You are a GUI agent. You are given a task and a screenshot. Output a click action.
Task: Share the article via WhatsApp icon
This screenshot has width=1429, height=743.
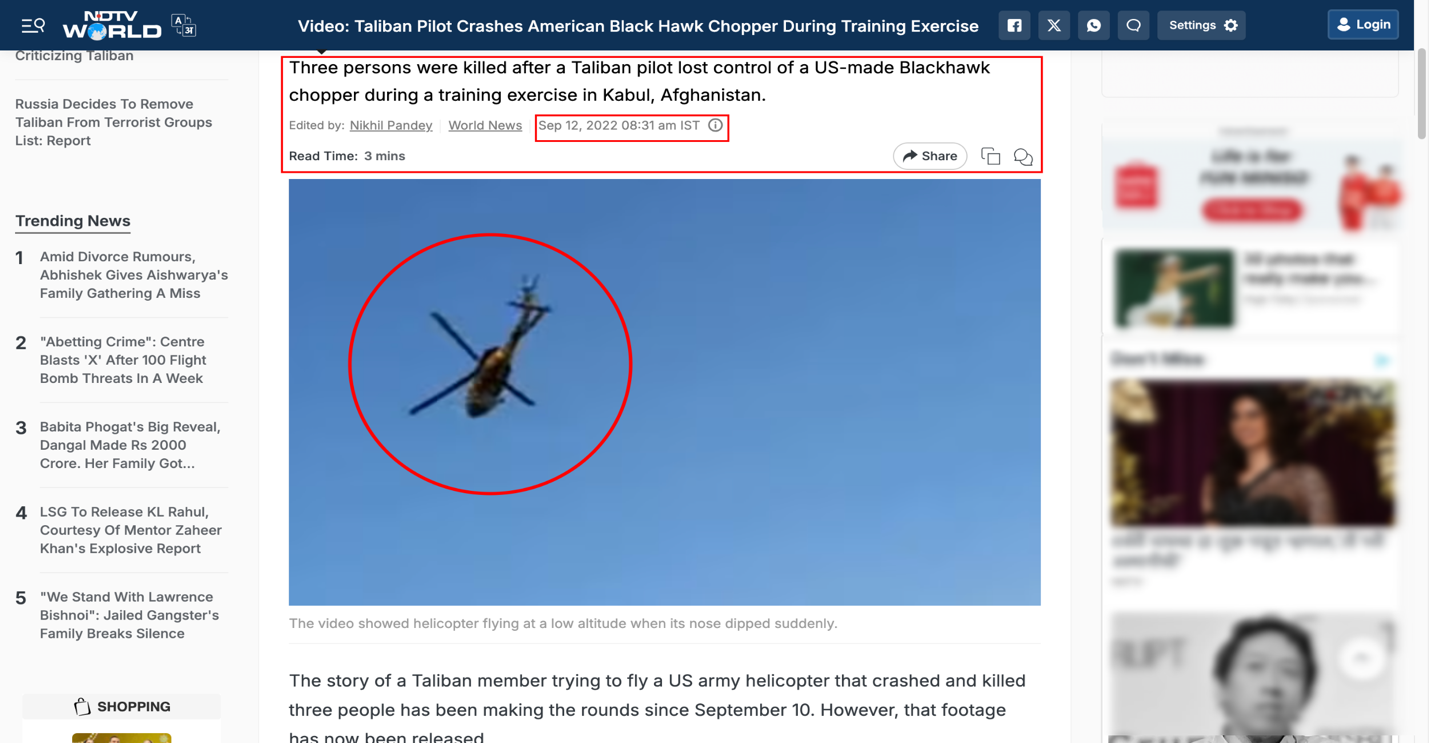coord(1094,25)
